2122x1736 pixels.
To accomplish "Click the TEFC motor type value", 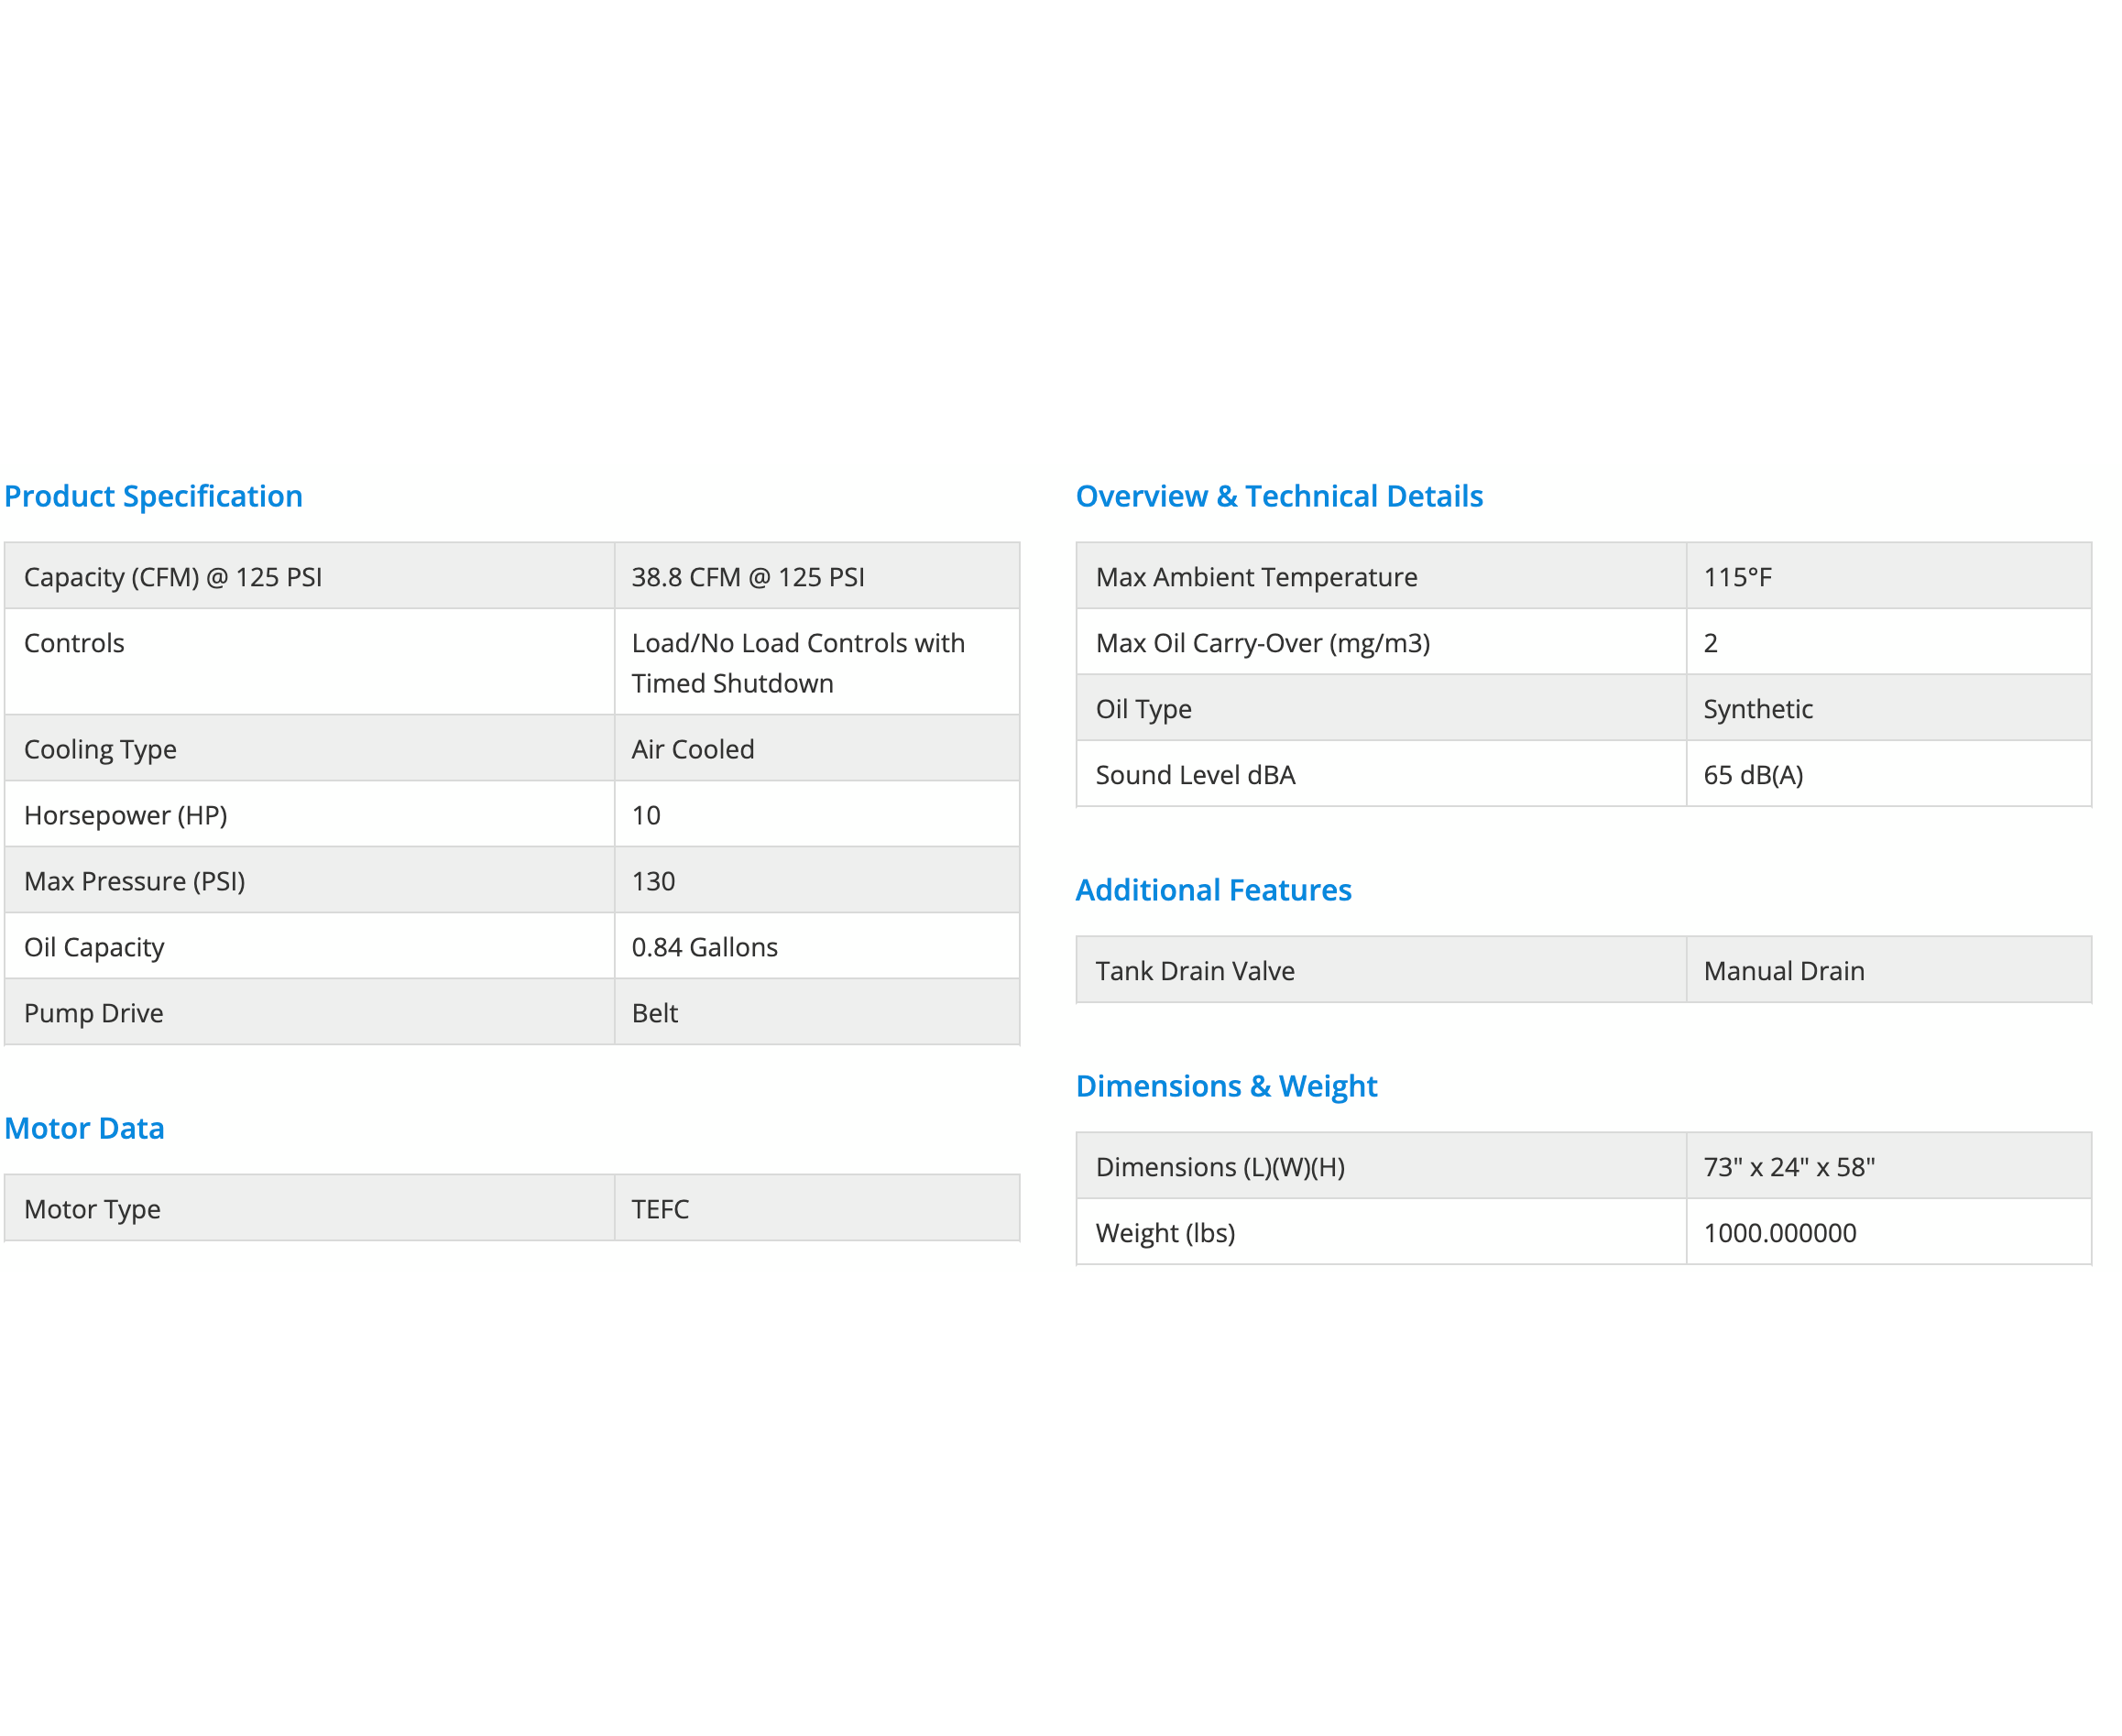I will pyautogui.click(x=660, y=1209).
